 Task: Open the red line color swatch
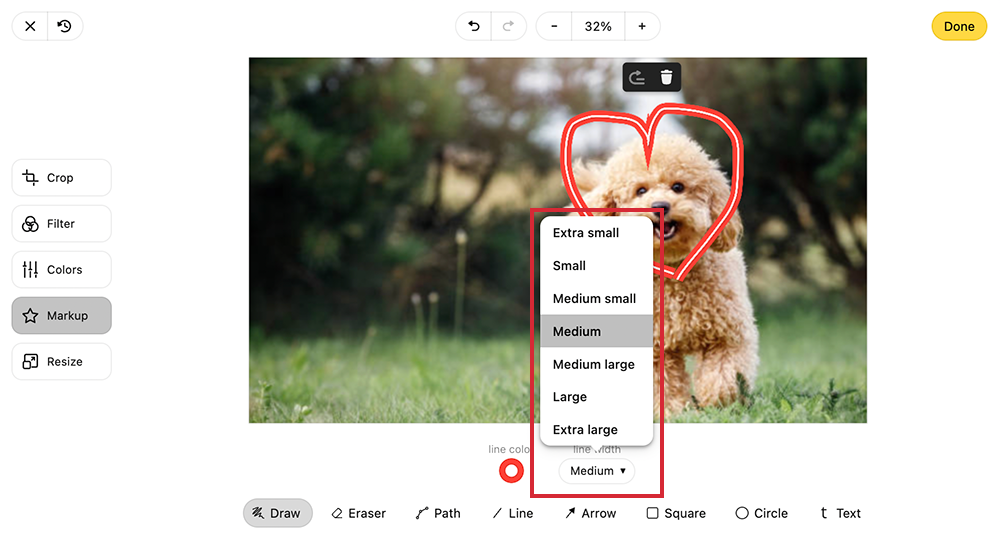pyautogui.click(x=511, y=471)
